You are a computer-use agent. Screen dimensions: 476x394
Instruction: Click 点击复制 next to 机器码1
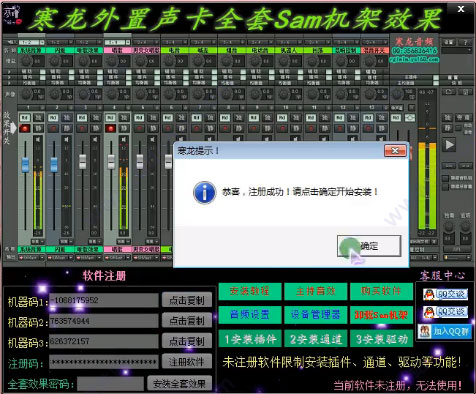(x=187, y=300)
